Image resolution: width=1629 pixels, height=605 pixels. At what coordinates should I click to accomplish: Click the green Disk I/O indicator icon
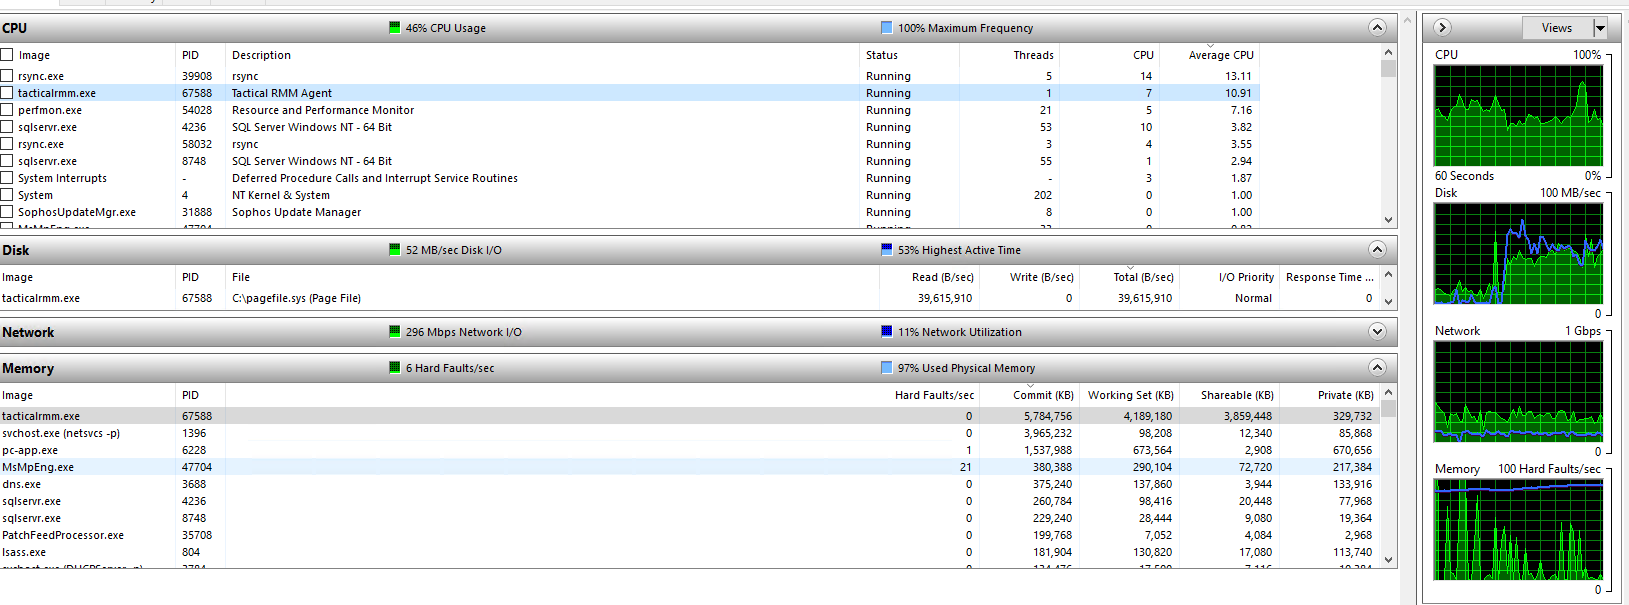click(x=395, y=250)
